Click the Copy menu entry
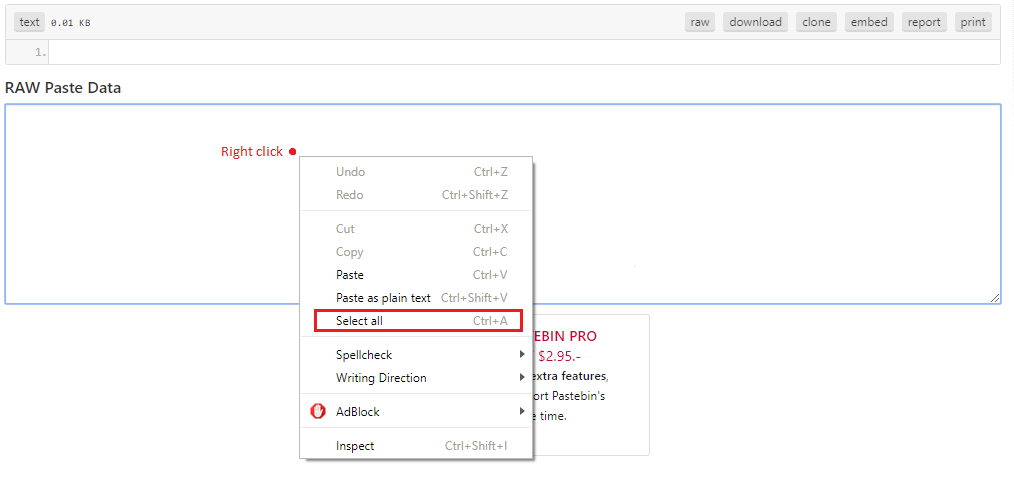 [350, 252]
